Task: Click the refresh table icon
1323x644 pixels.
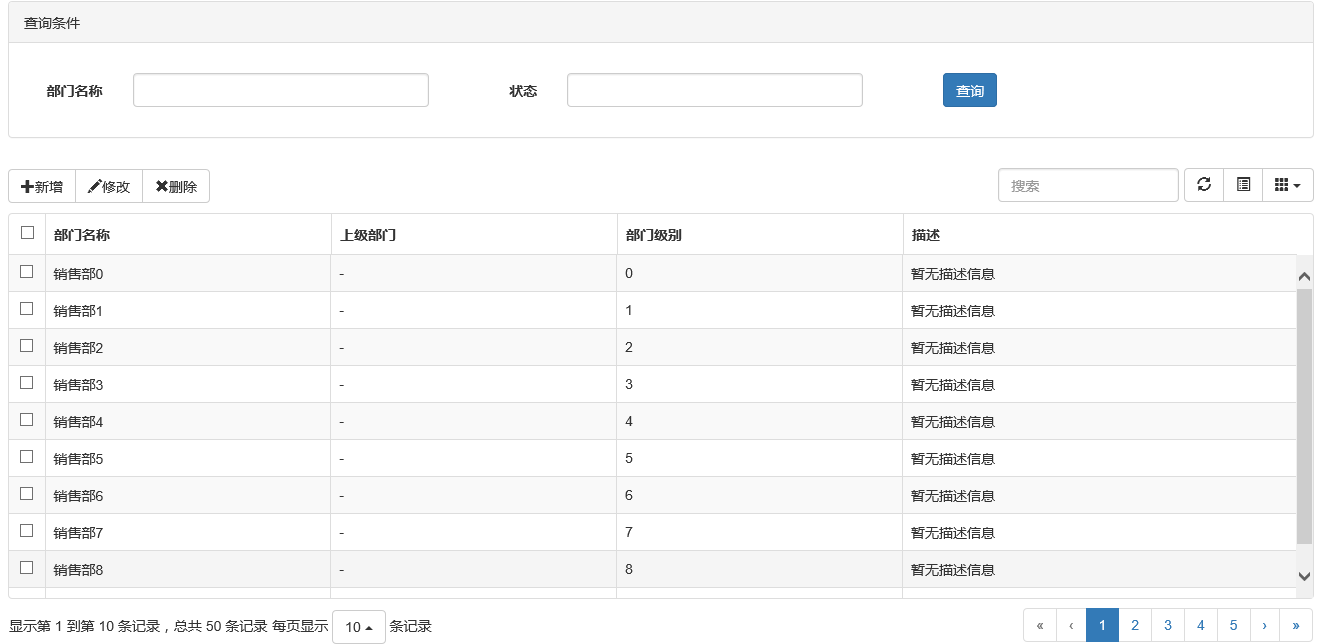Action: coord(1204,185)
